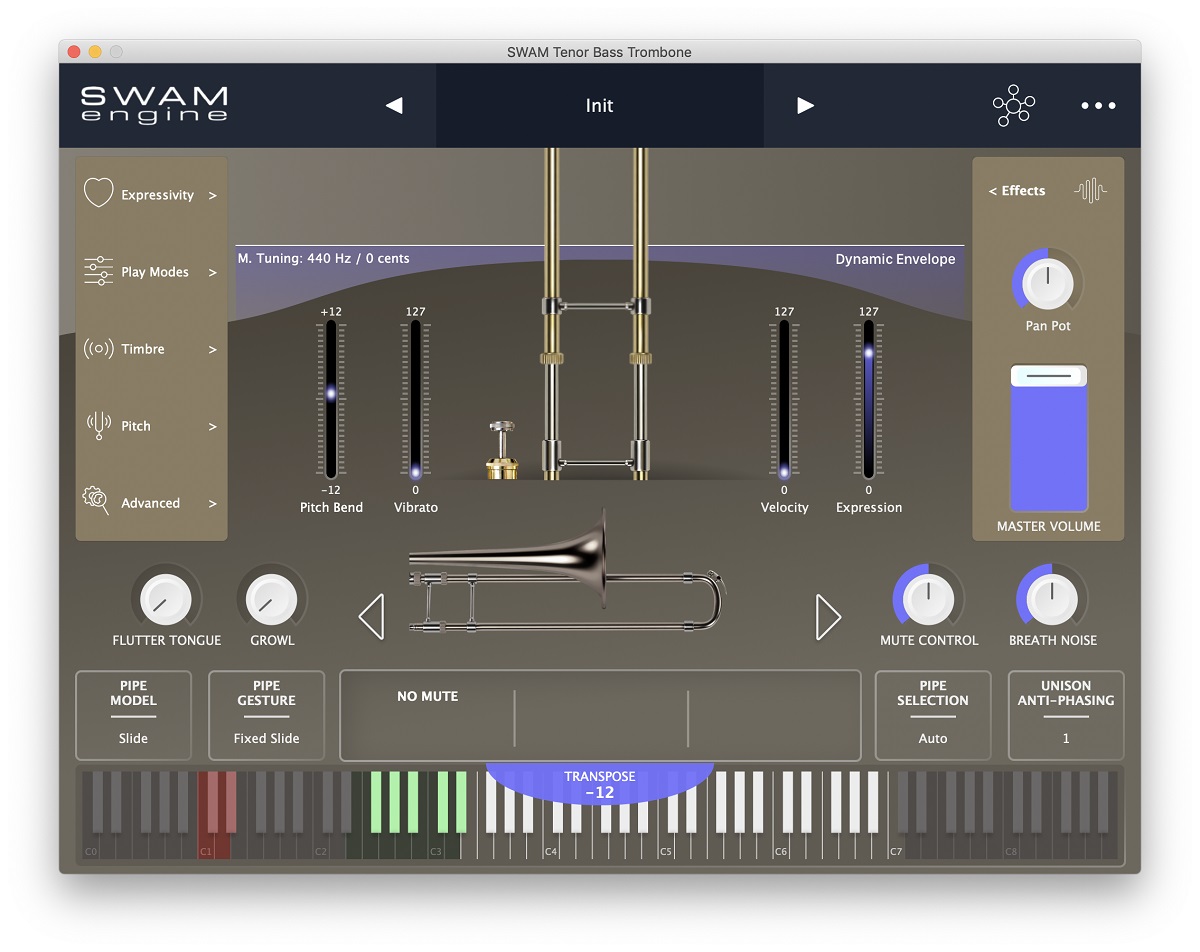Viewport: 1200px width, 952px height.
Task: Click the Init preset name
Action: (600, 106)
